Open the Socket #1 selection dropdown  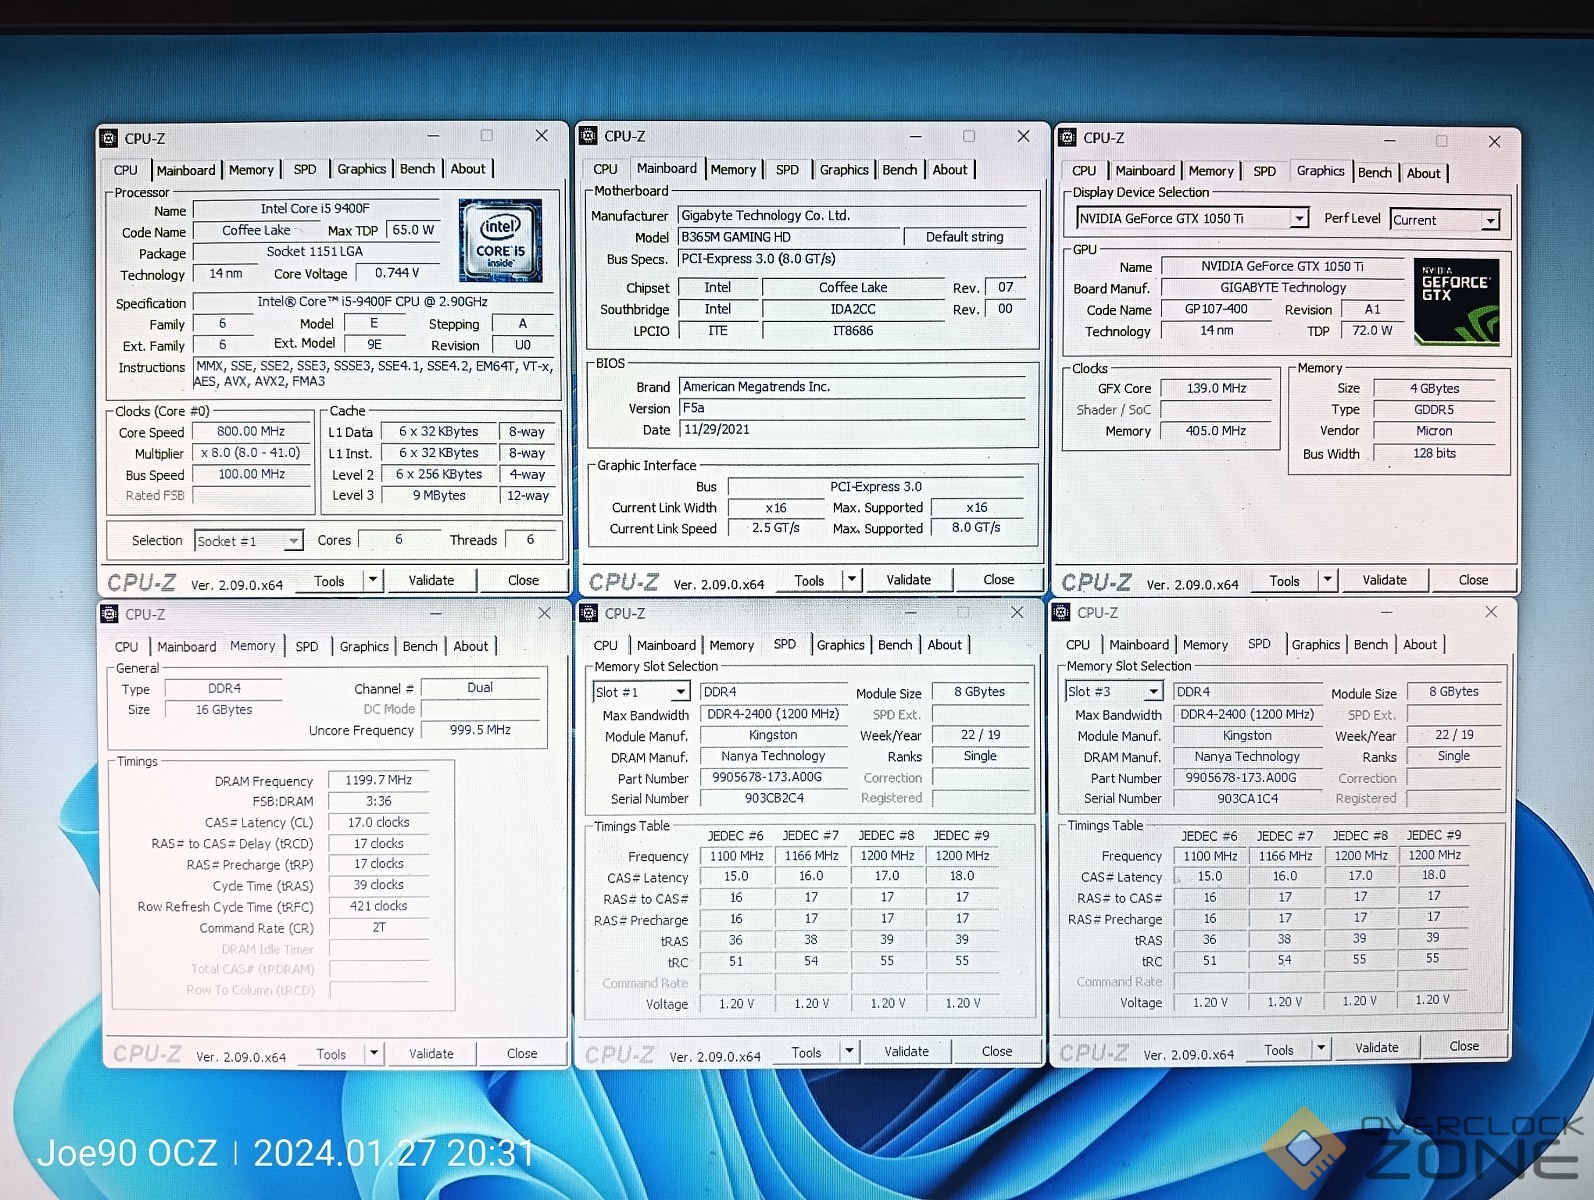[293, 541]
